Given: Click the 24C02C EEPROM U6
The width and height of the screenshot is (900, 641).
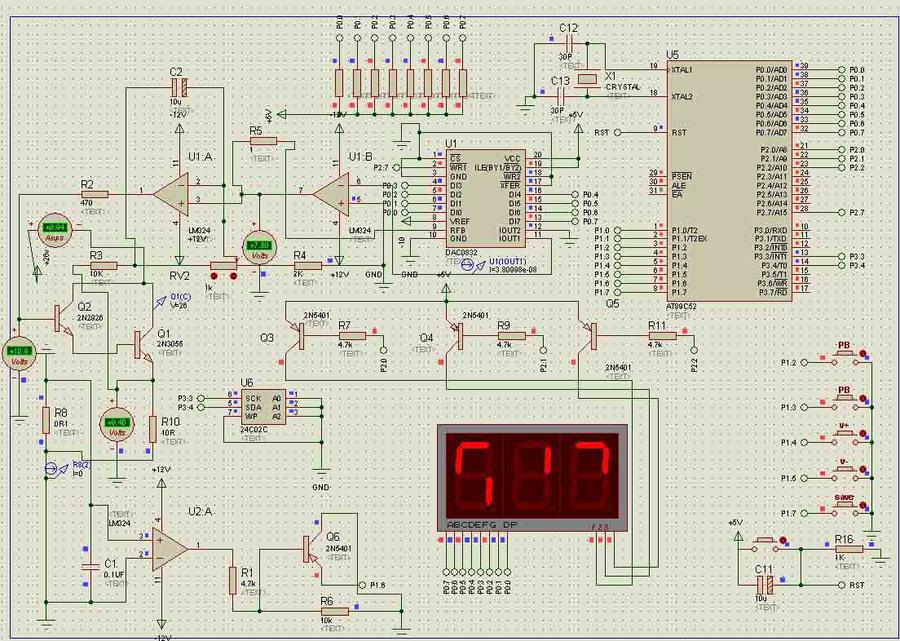Looking at the screenshot, I should pyautogui.click(x=262, y=407).
